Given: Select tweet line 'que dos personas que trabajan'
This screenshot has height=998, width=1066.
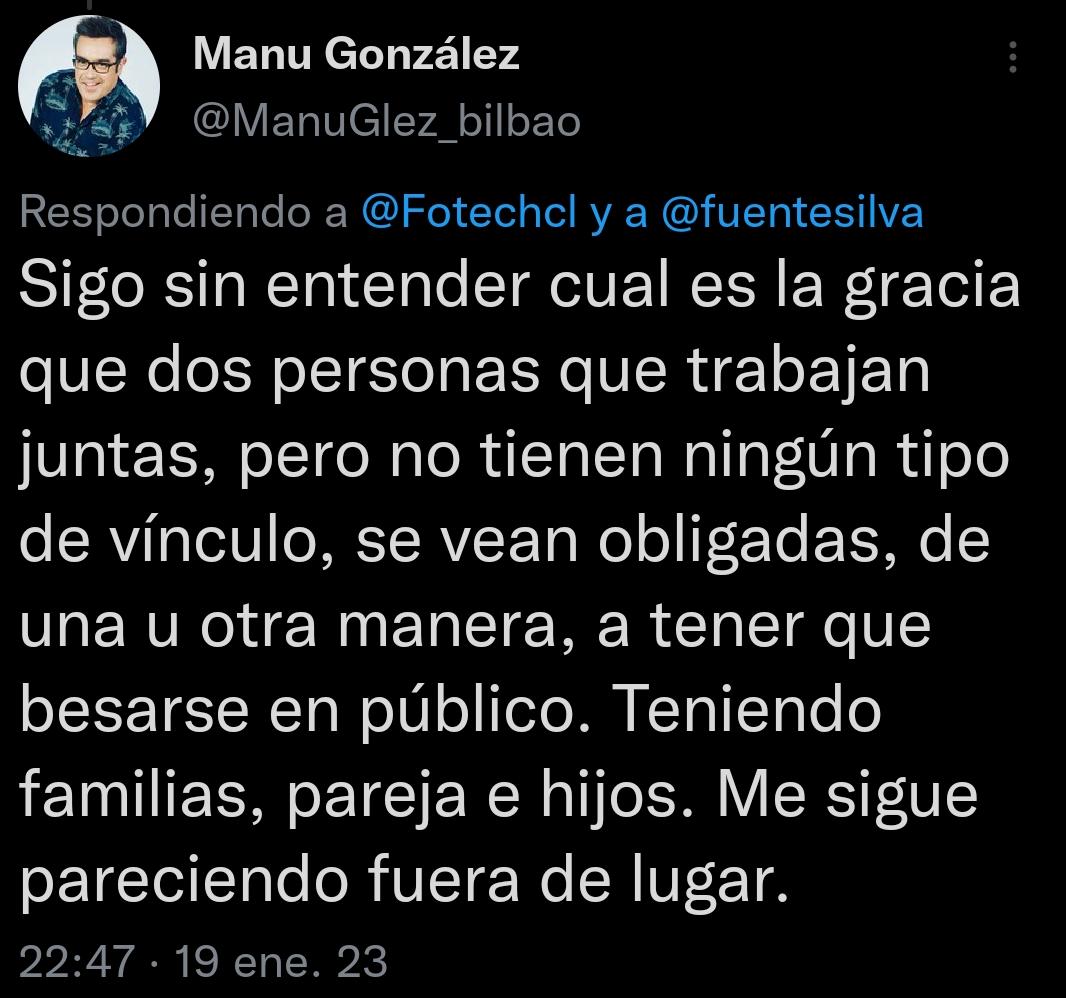Looking at the screenshot, I should 475,374.
